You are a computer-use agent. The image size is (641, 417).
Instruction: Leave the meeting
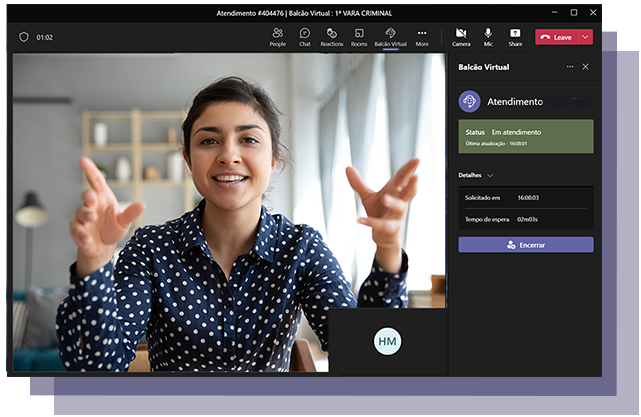[x=557, y=37]
